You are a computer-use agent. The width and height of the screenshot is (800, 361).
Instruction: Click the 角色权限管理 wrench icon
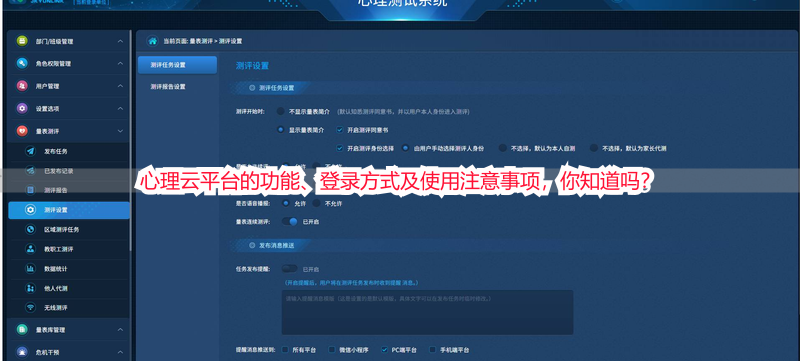(21, 63)
